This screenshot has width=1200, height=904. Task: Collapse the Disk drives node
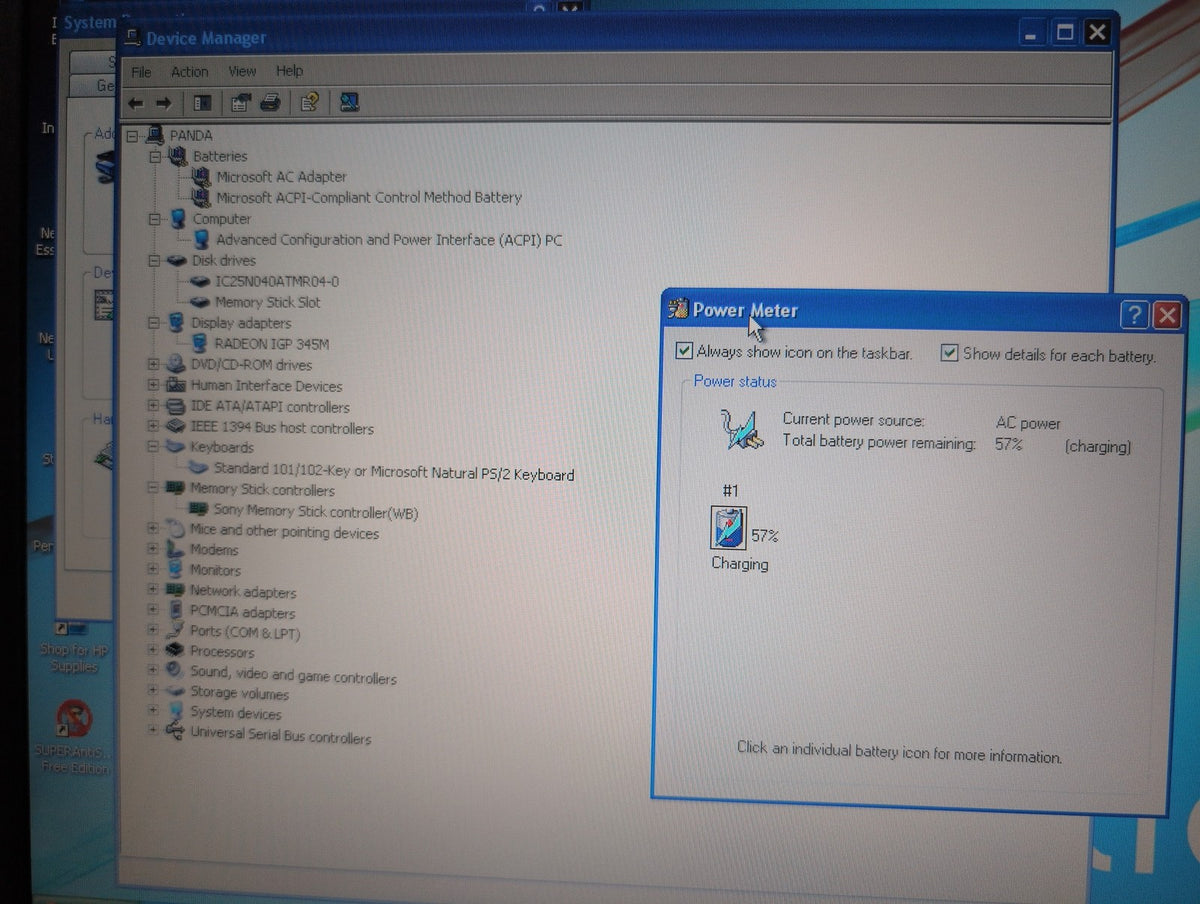click(x=154, y=261)
